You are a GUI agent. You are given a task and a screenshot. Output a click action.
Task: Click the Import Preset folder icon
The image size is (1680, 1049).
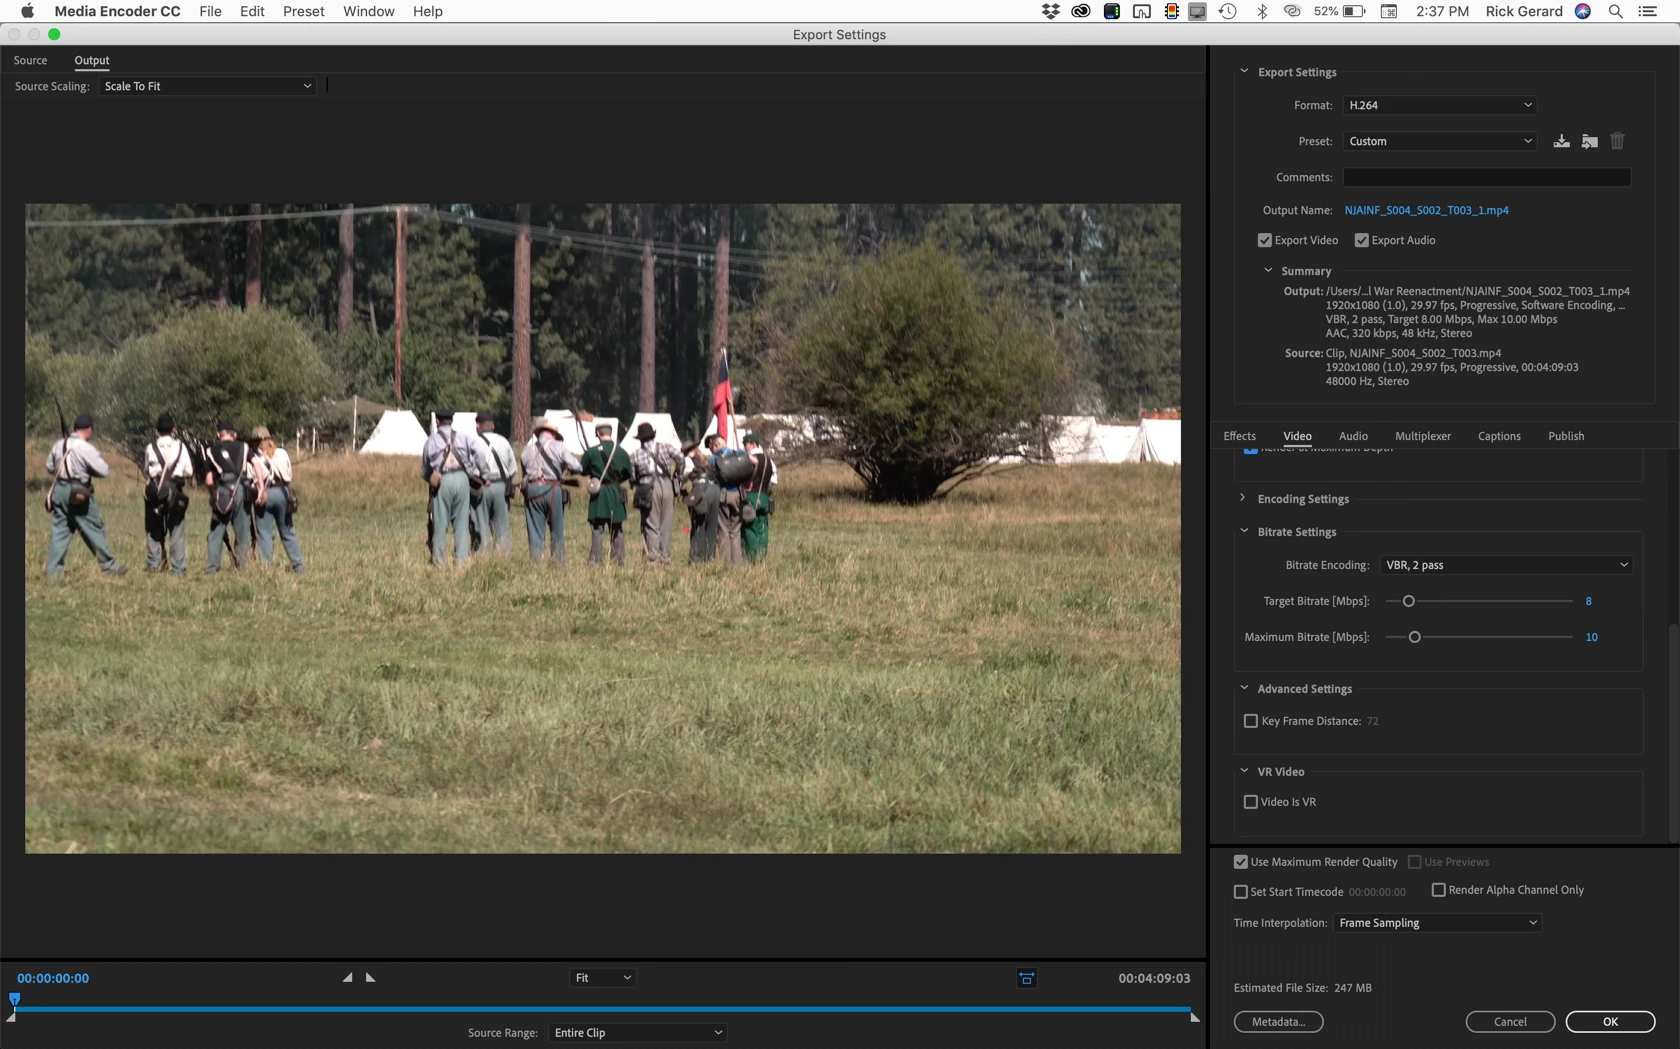pyautogui.click(x=1589, y=141)
